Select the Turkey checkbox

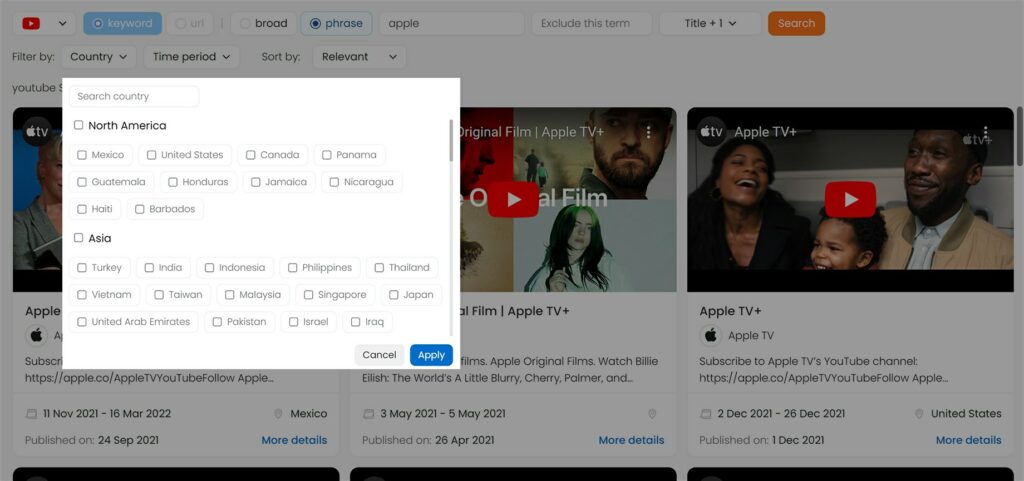82,268
